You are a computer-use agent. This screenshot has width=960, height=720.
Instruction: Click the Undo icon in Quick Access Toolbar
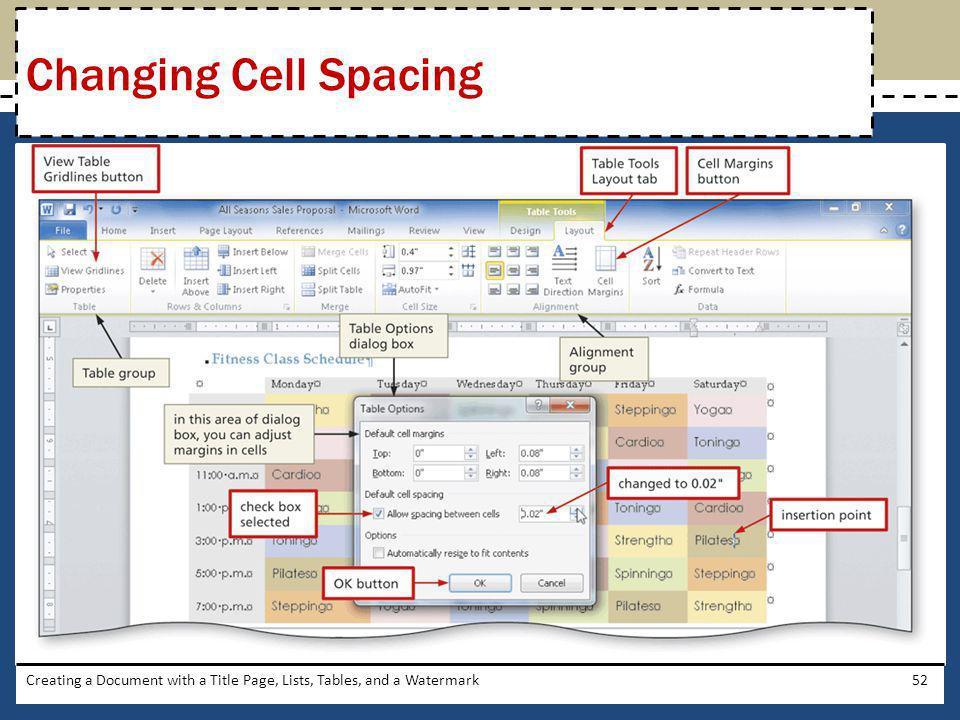coord(89,209)
